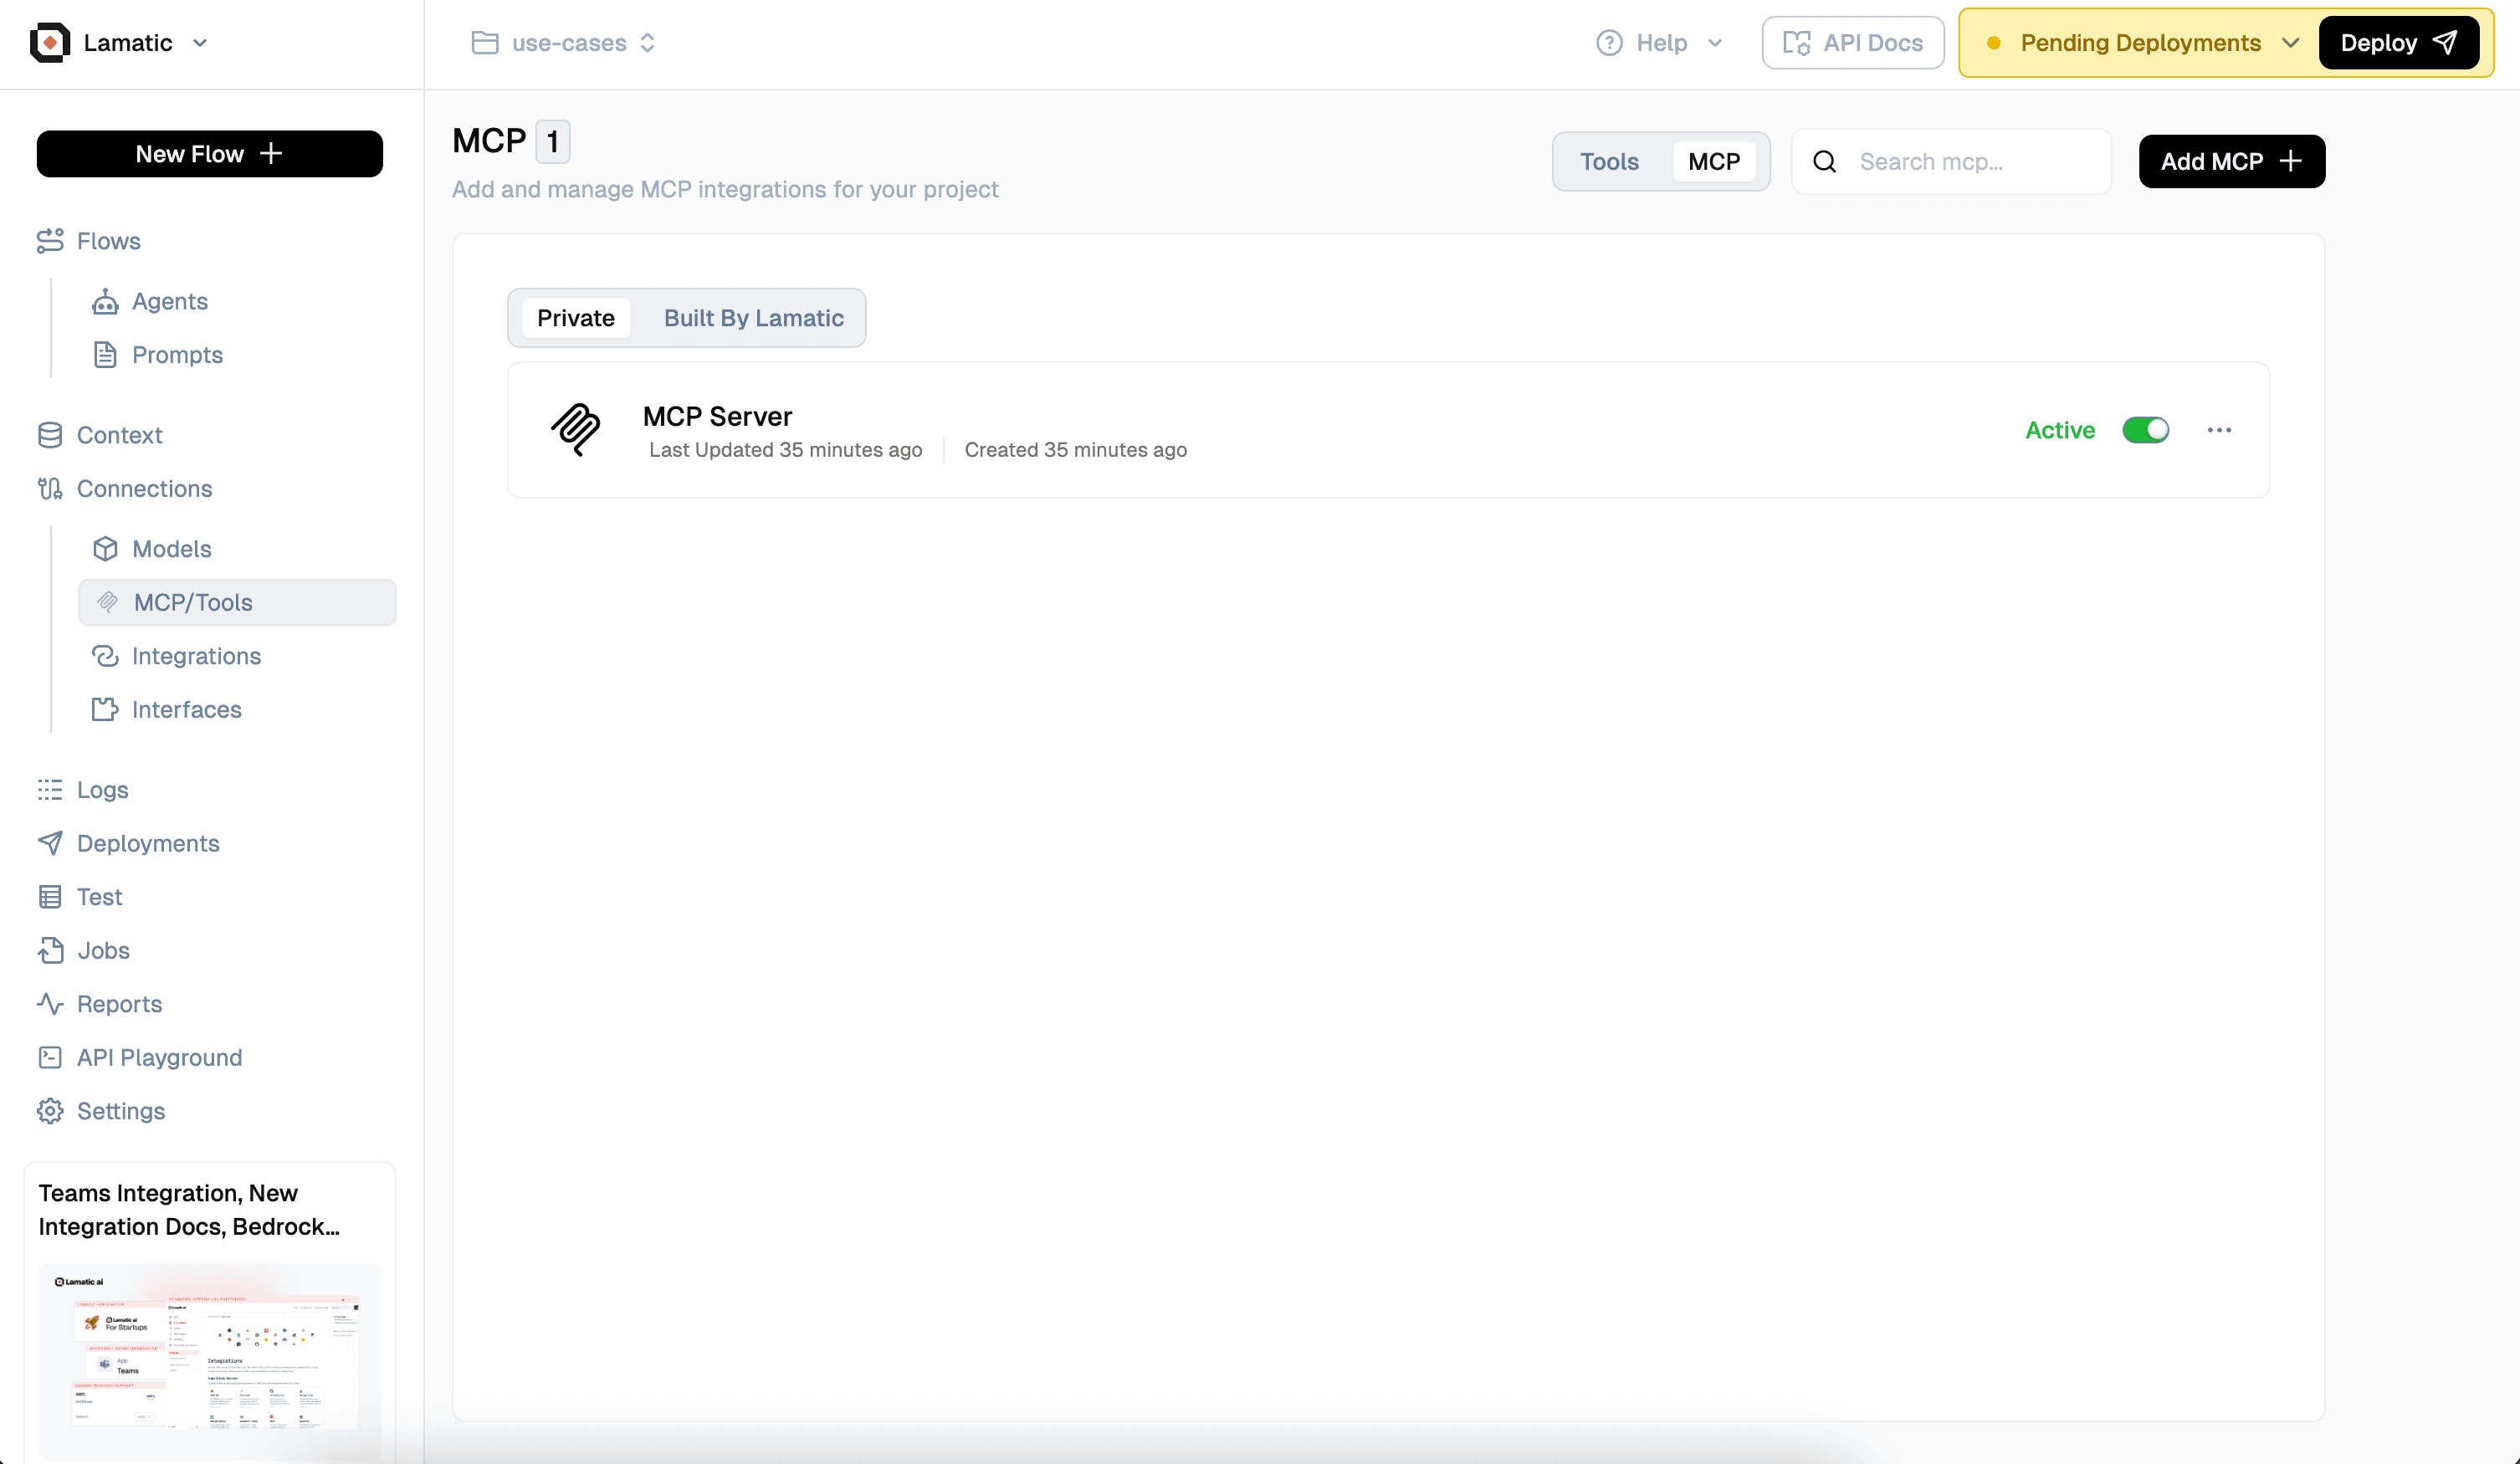Click the Agents robot icon in sidebar
Viewport: 2520px width, 1464px height.
point(105,301)
